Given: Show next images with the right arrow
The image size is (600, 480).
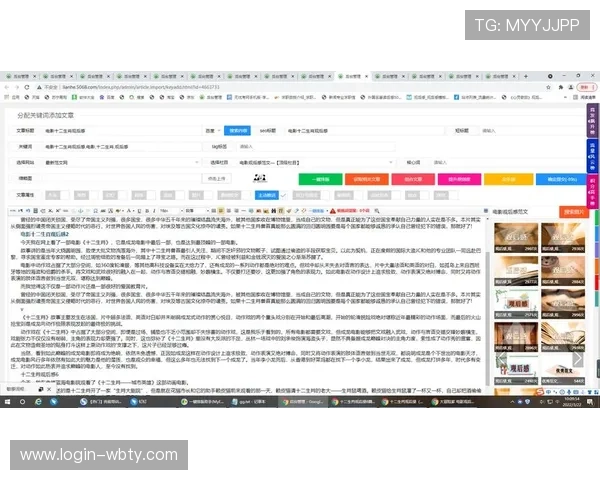Looking at the screenshot, I should 578,359.
